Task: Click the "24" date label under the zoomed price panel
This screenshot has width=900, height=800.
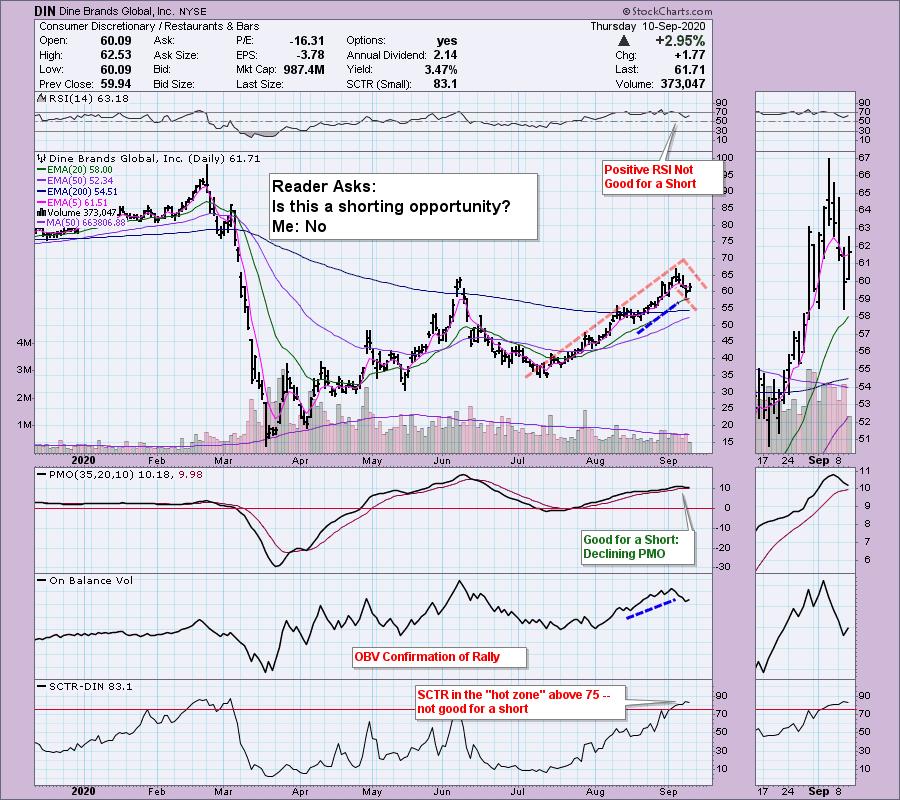Action: pos(788,460)
